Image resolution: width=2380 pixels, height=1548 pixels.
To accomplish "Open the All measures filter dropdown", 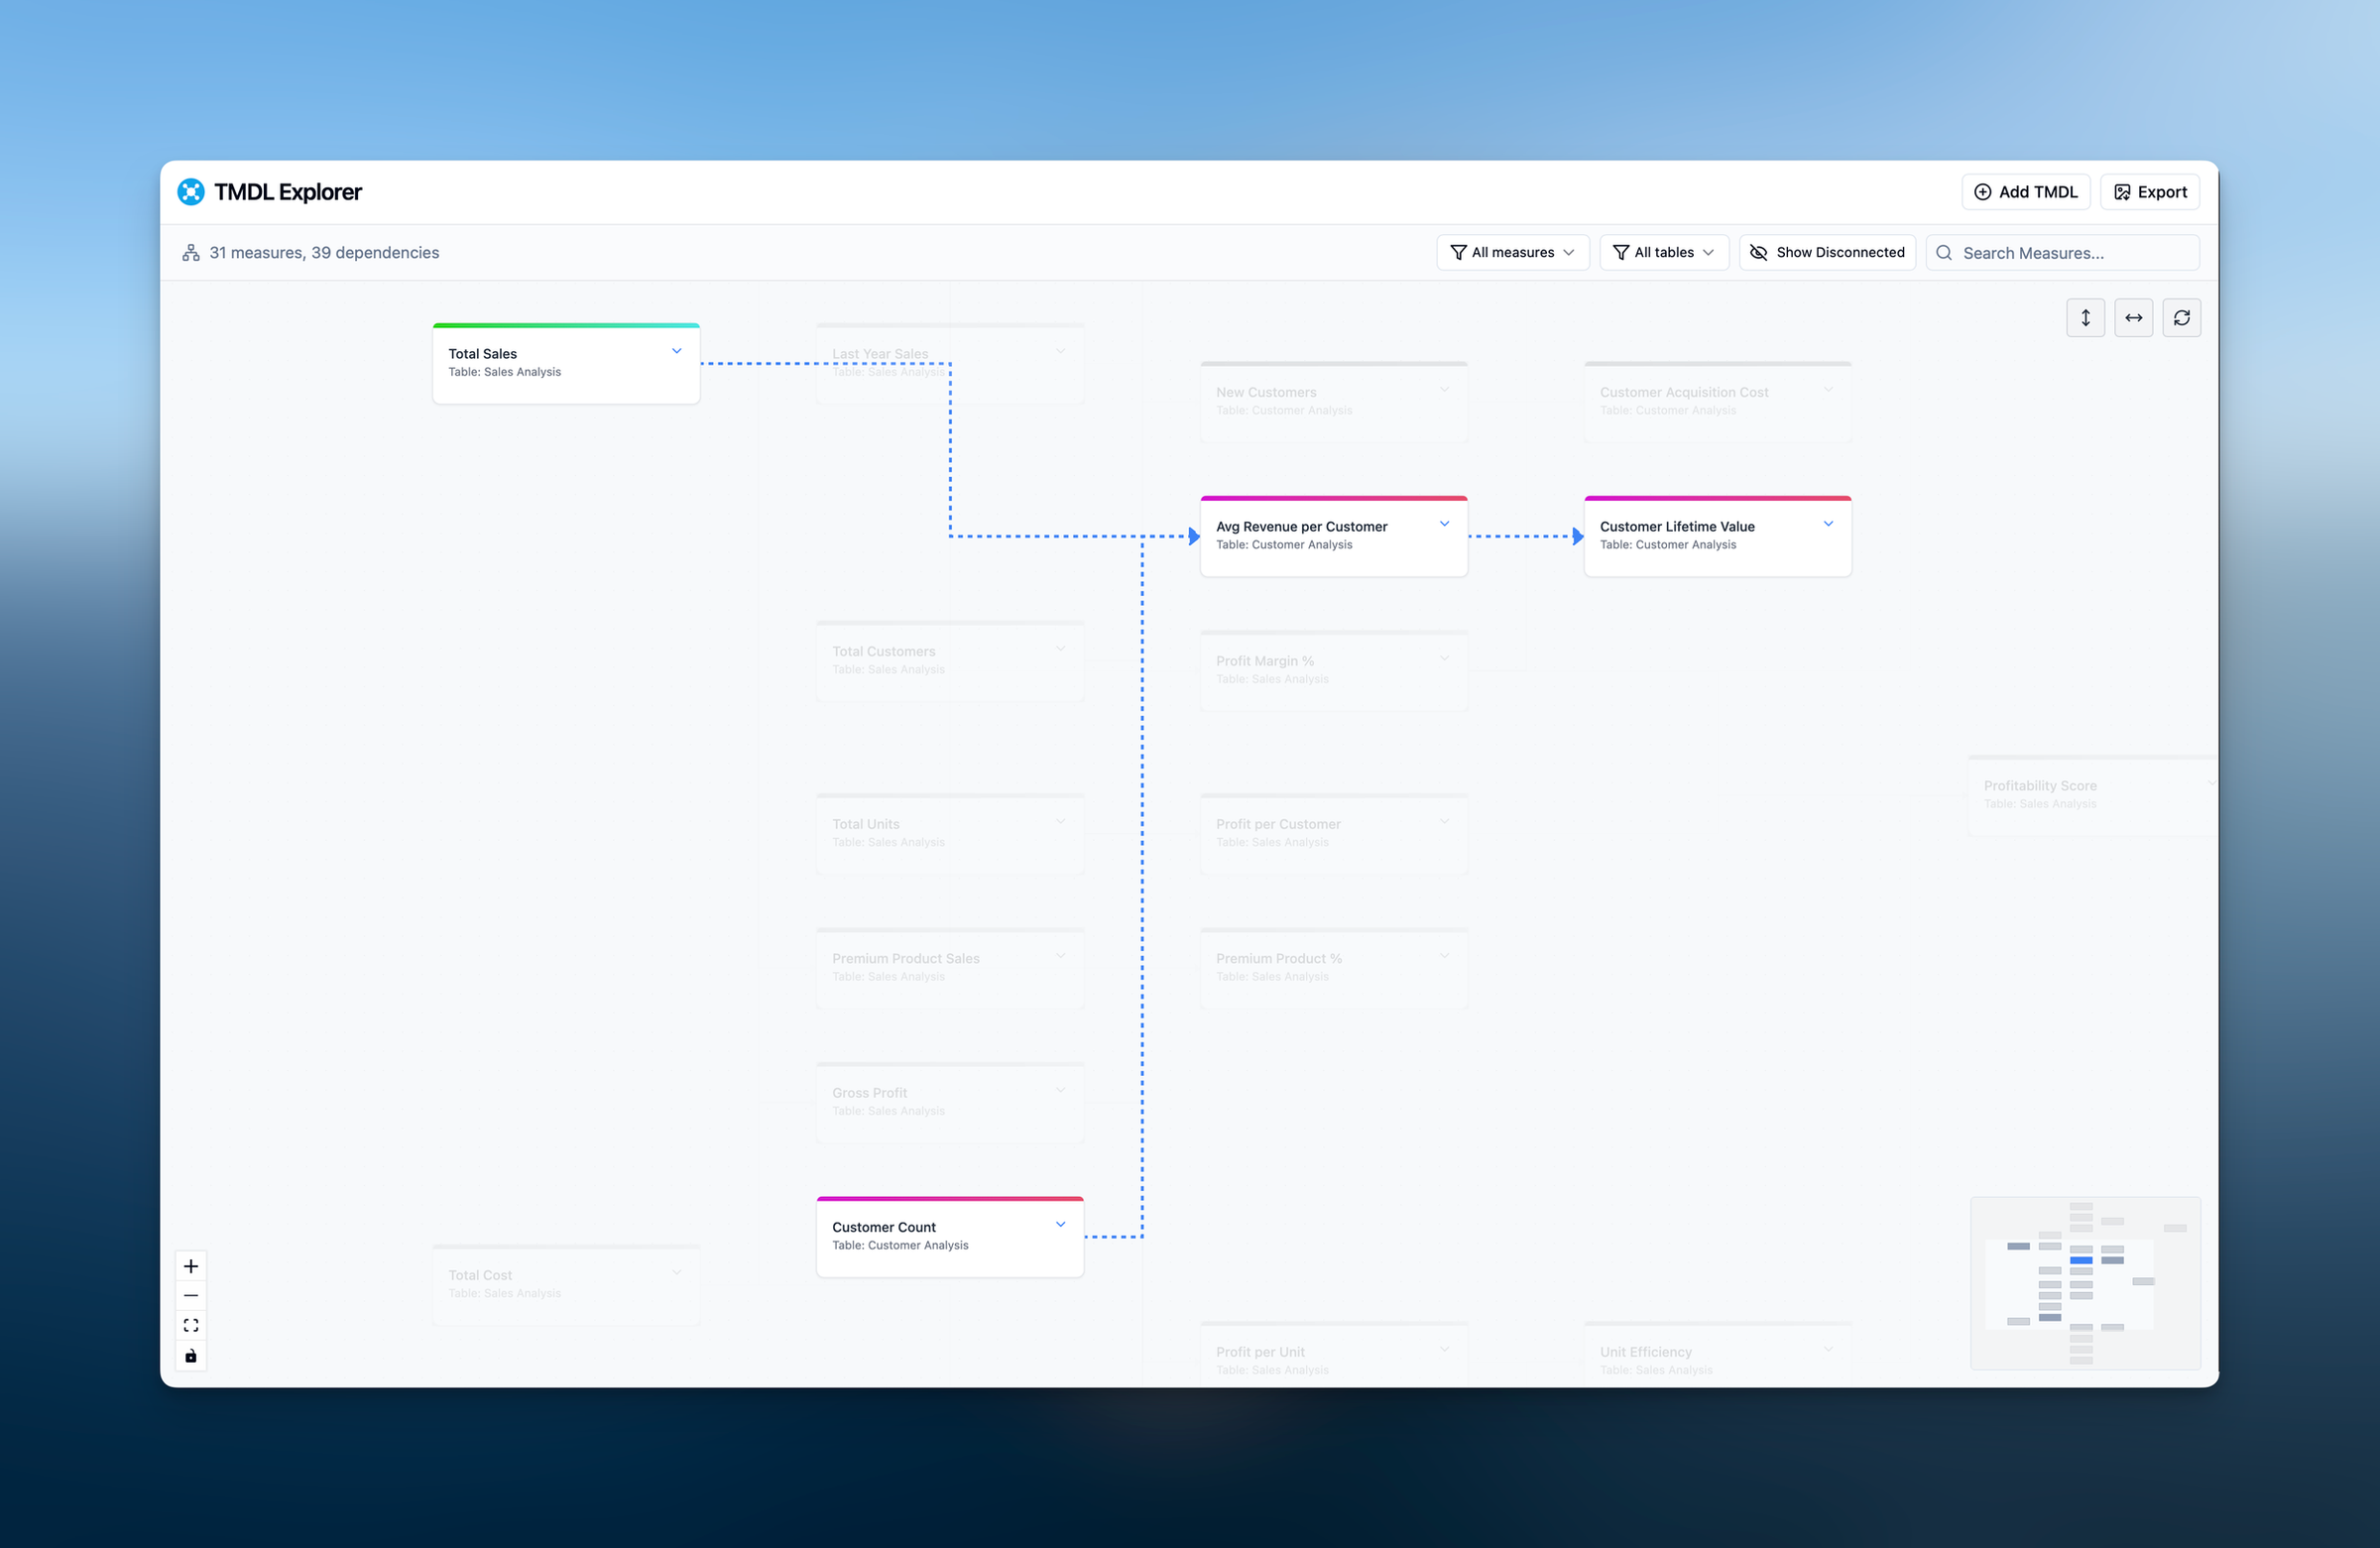I will (1512, 253).
